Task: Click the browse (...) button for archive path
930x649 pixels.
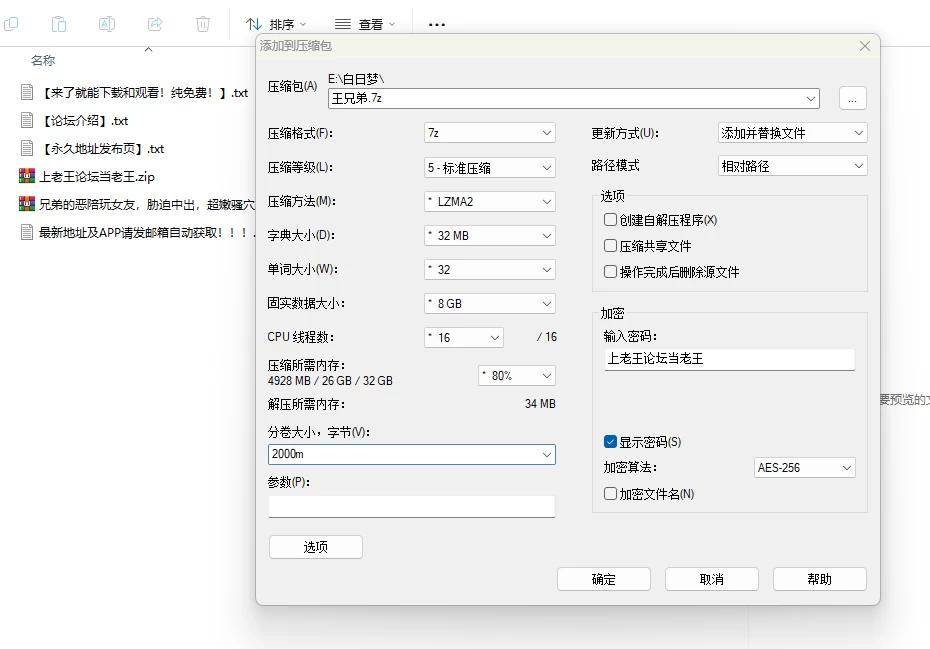Action: click(852, 98)
